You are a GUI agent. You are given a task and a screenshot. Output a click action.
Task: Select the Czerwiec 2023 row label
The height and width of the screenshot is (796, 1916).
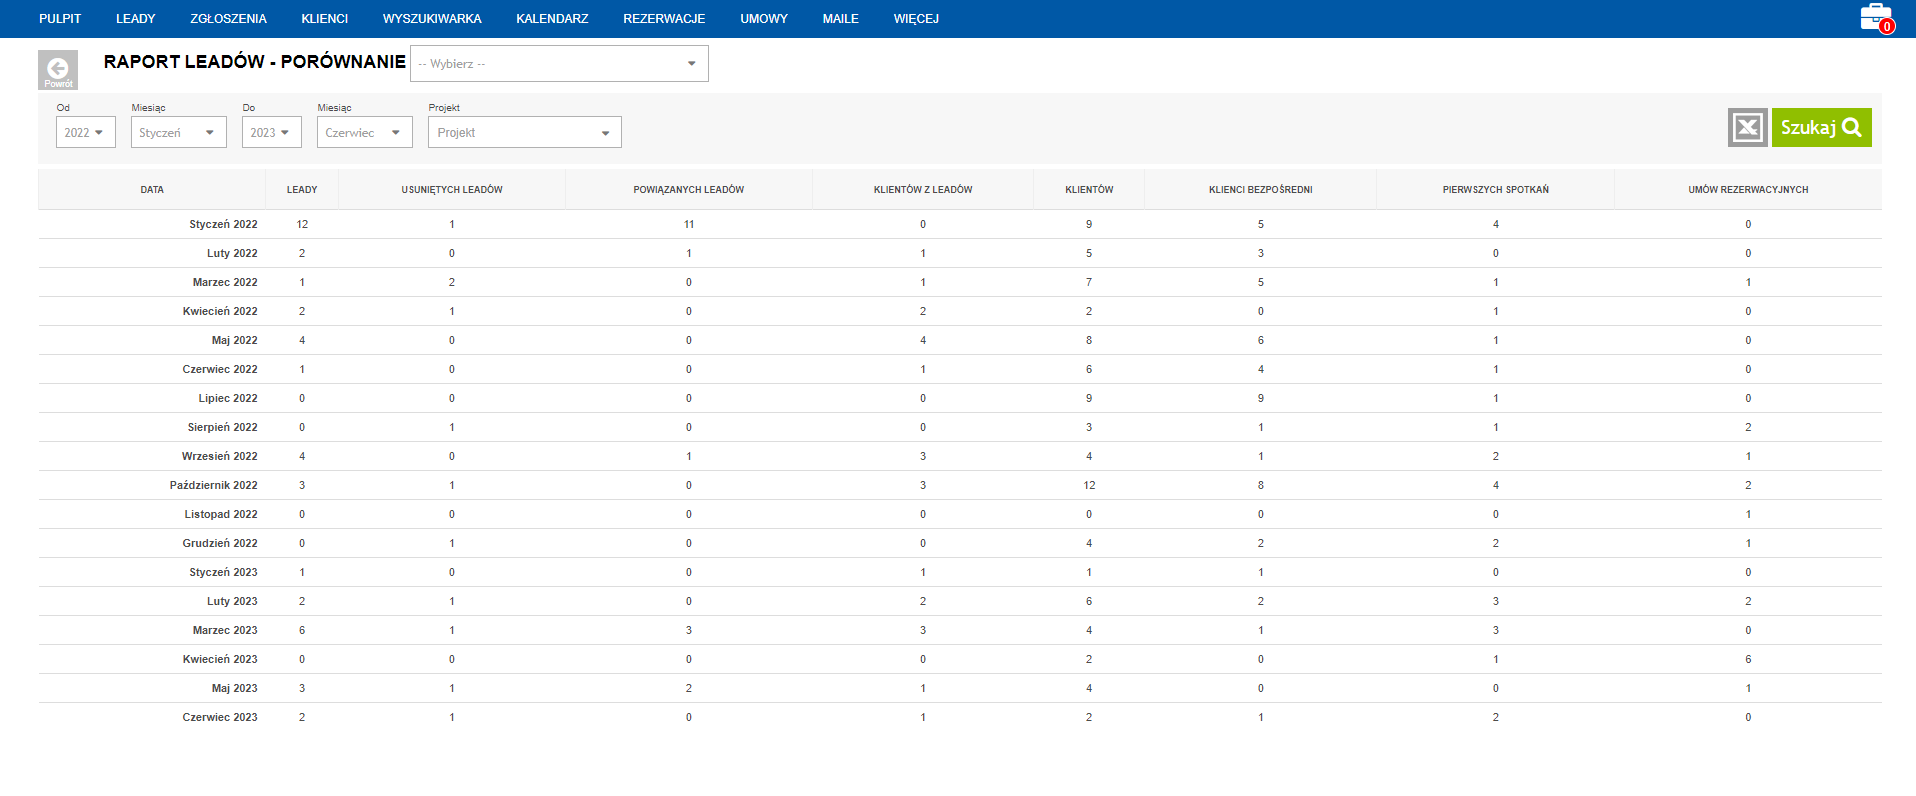220,718
